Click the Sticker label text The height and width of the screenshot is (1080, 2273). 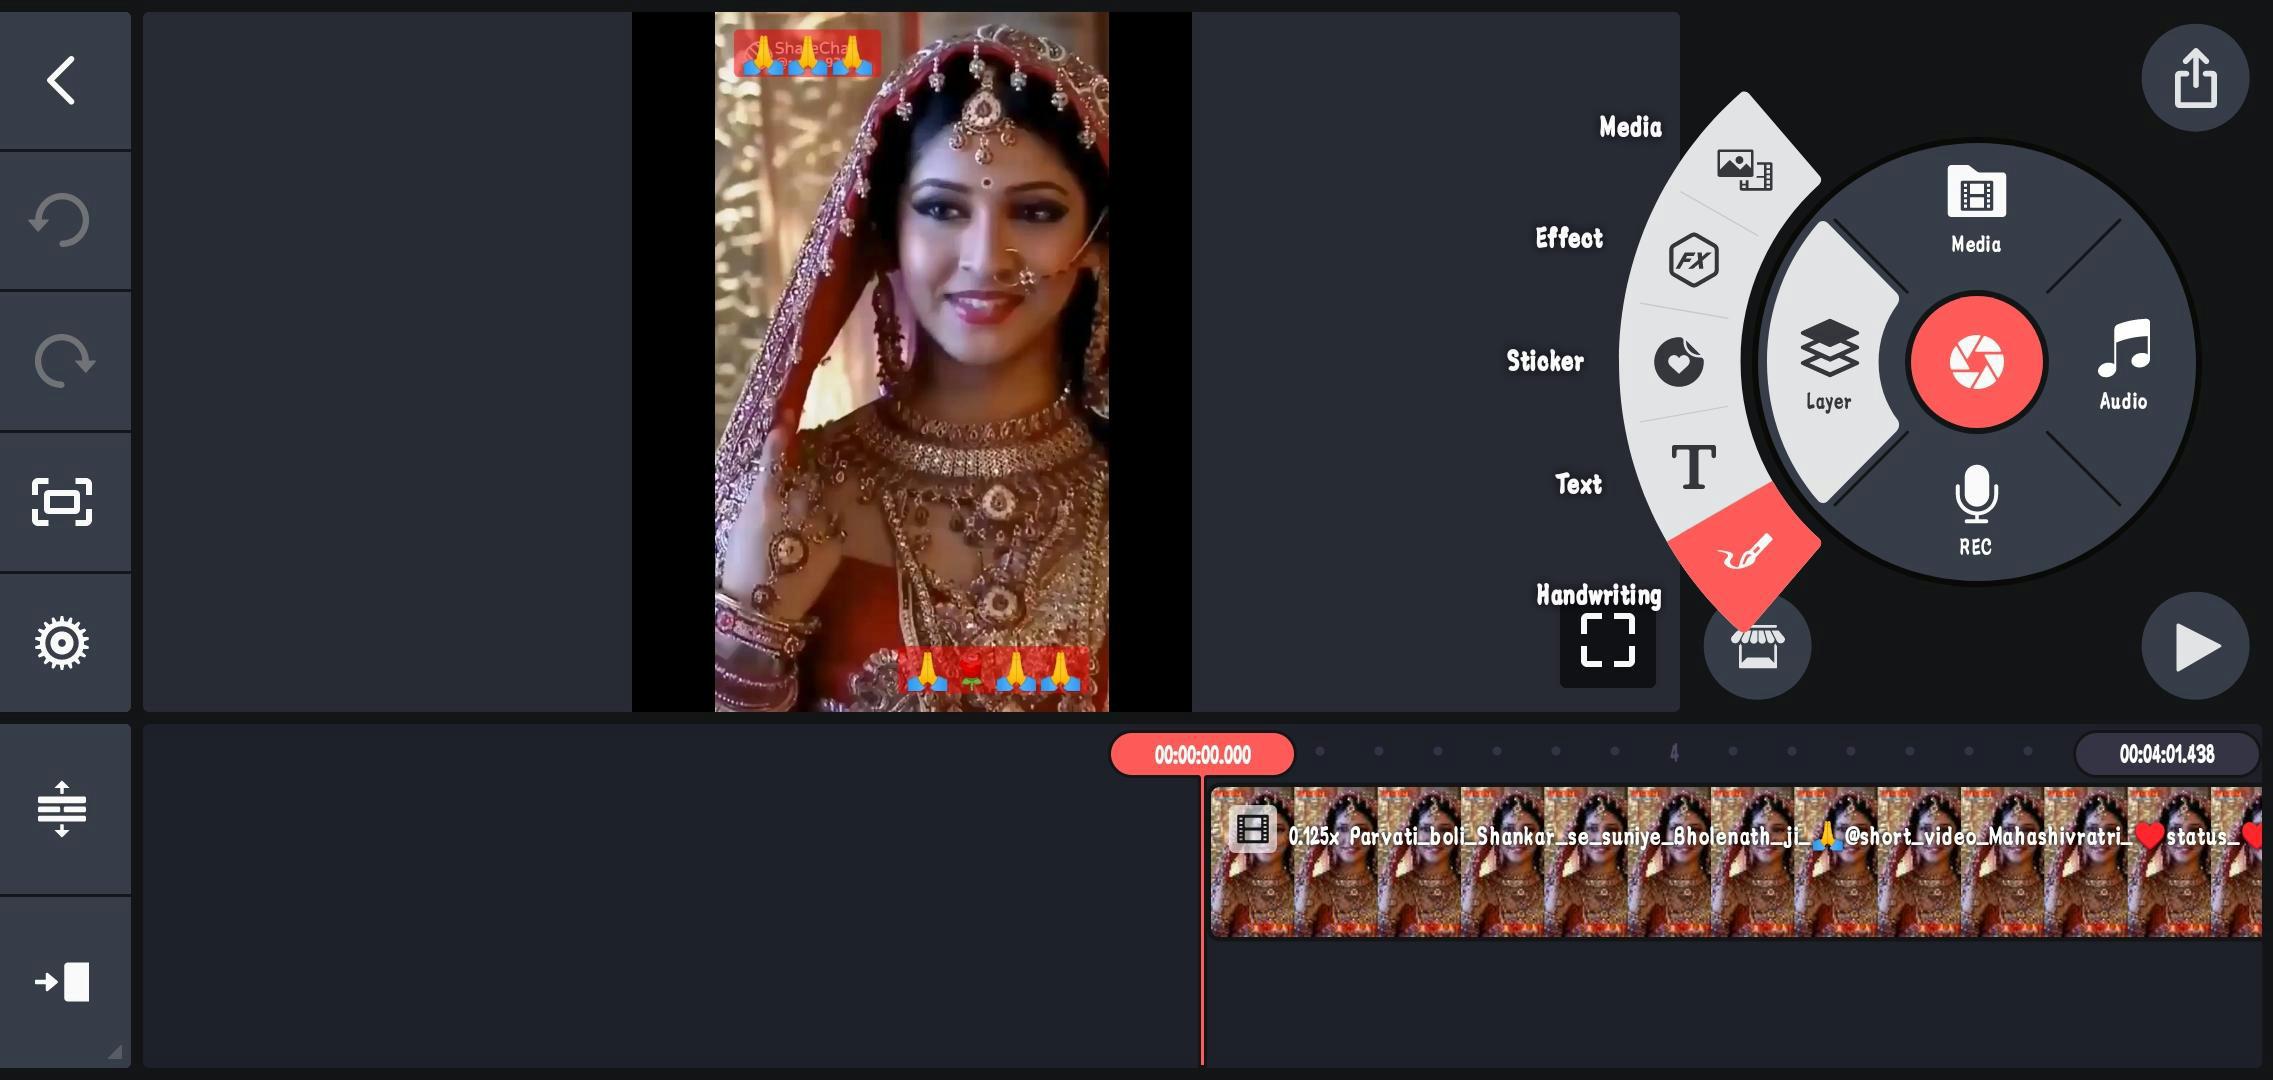click(1545, 361)
